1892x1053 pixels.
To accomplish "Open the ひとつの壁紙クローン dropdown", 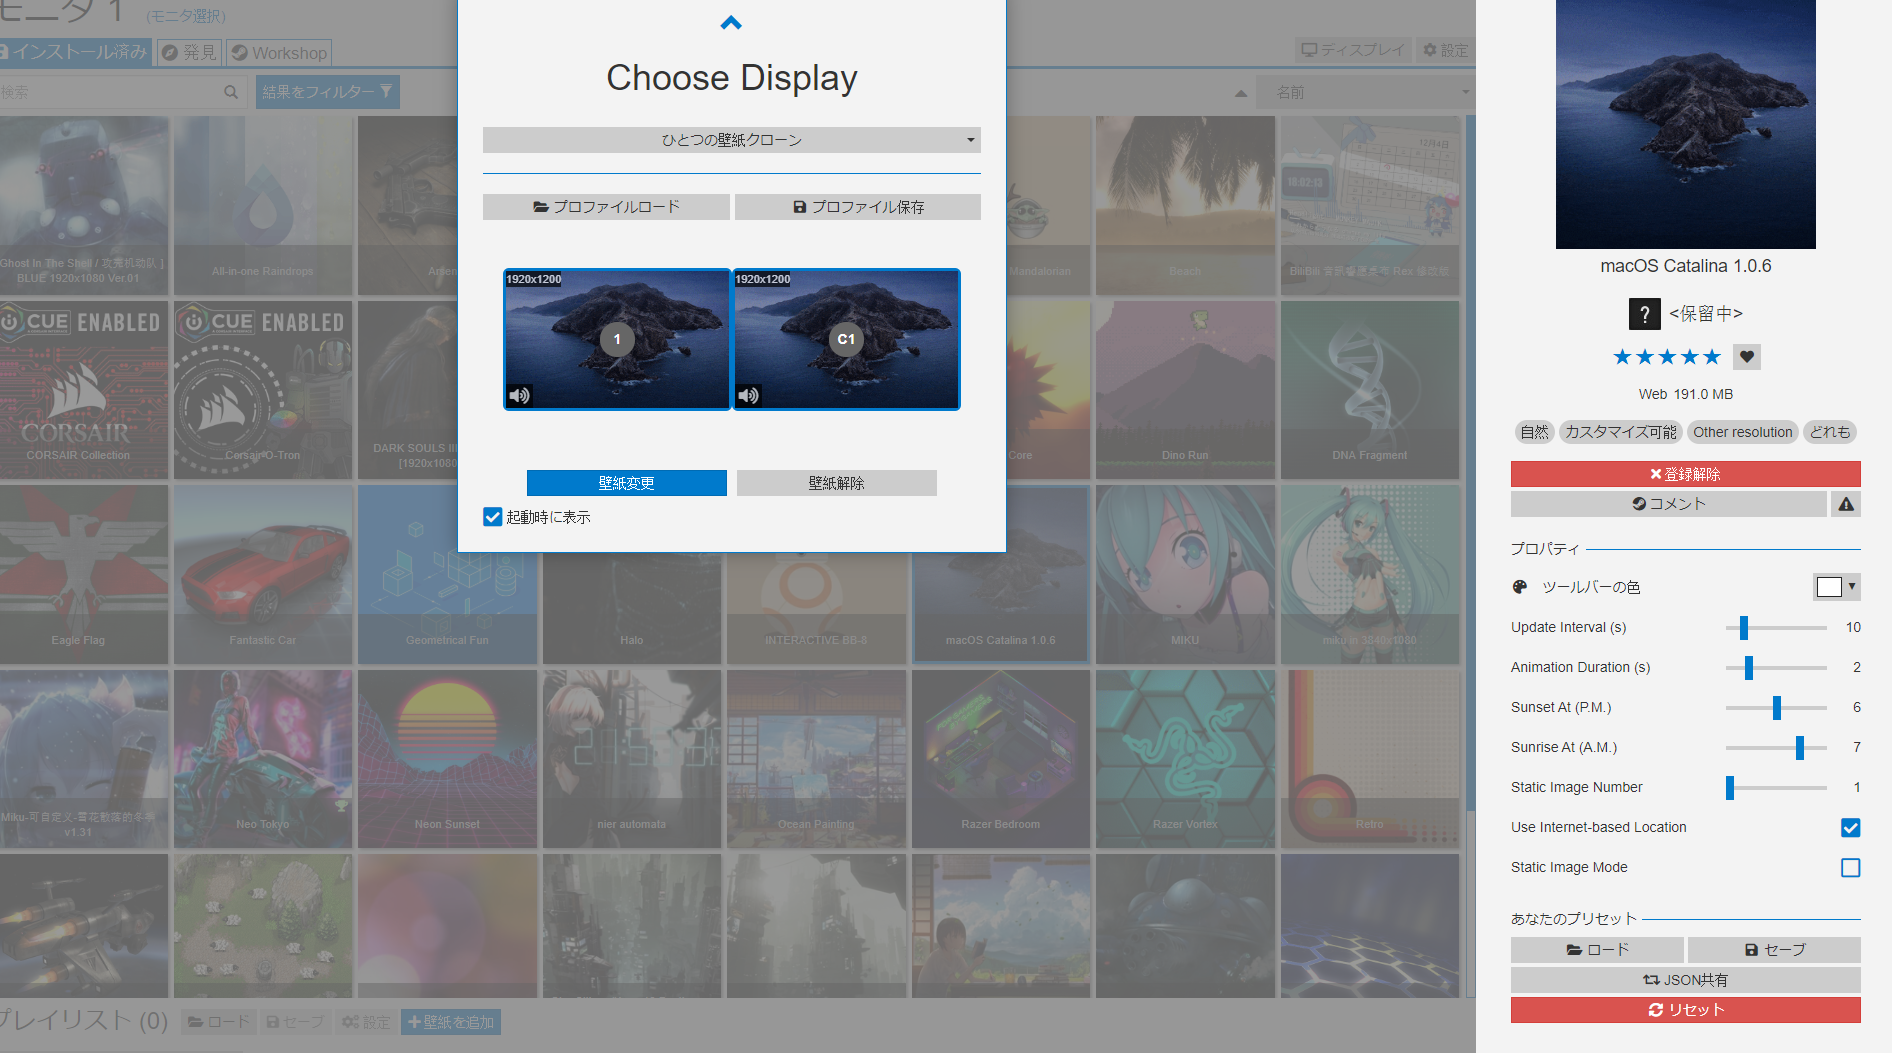I will click(732, 140).
